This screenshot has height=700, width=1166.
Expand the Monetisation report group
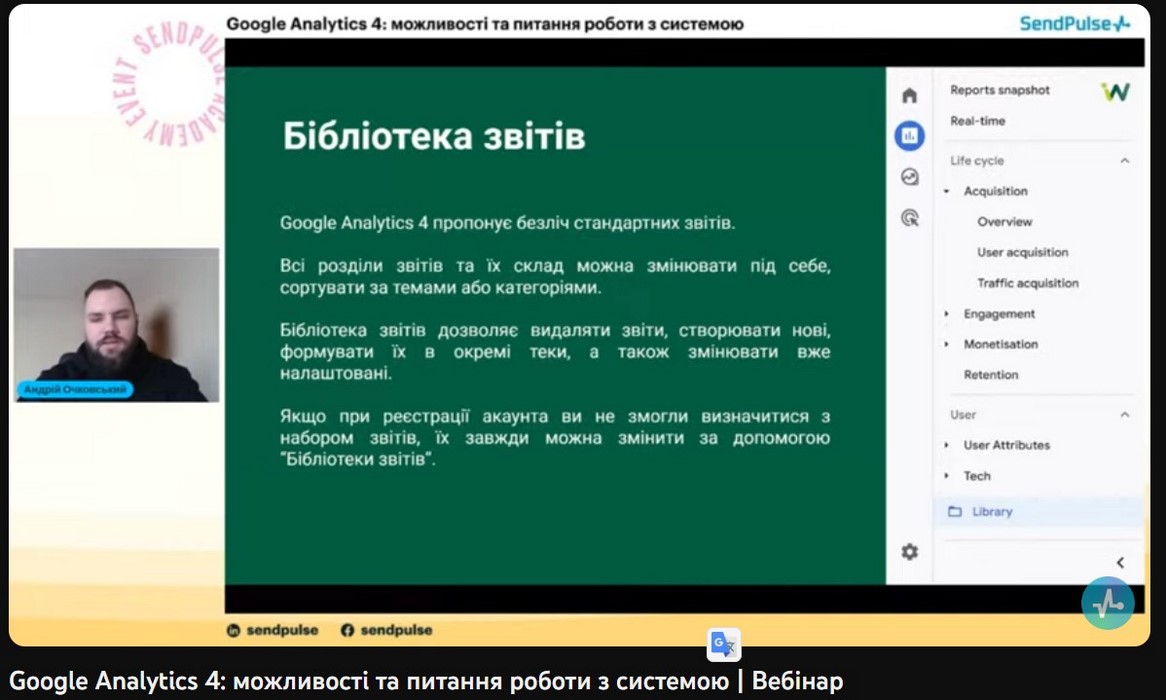click(946, 345)
